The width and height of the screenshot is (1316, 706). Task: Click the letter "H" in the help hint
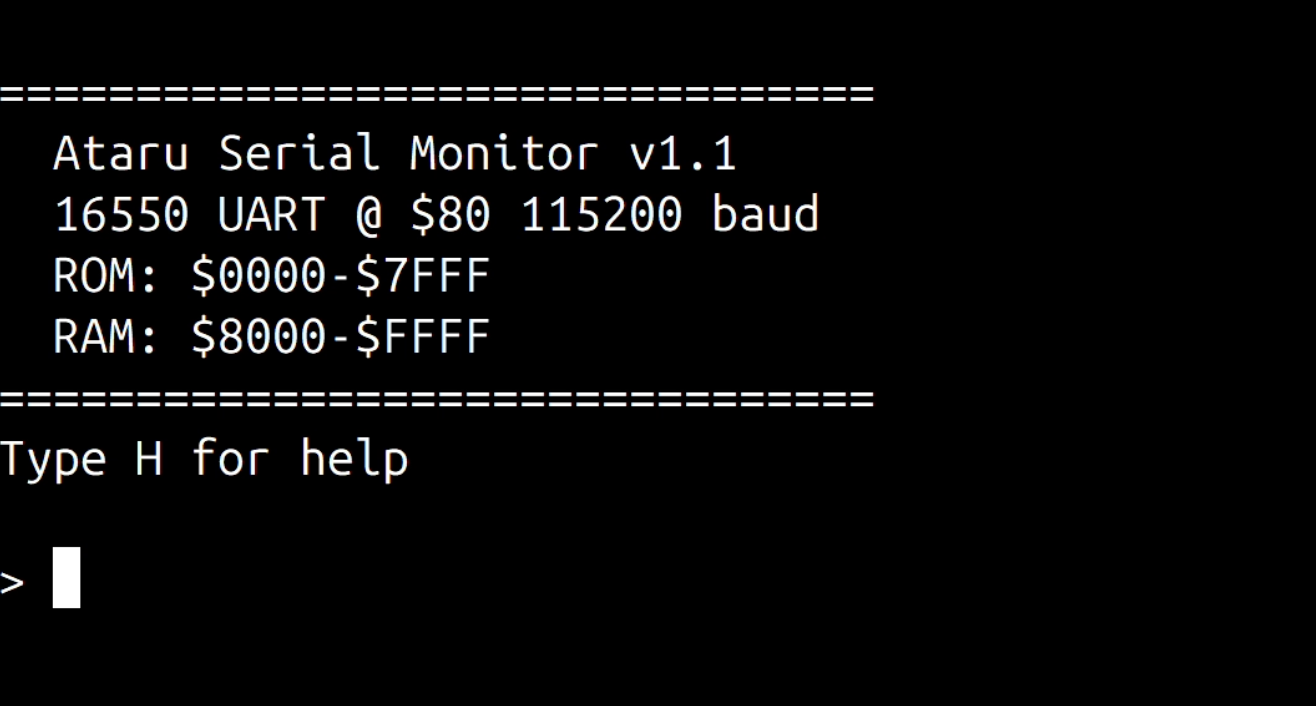click(x=148, y=459)
